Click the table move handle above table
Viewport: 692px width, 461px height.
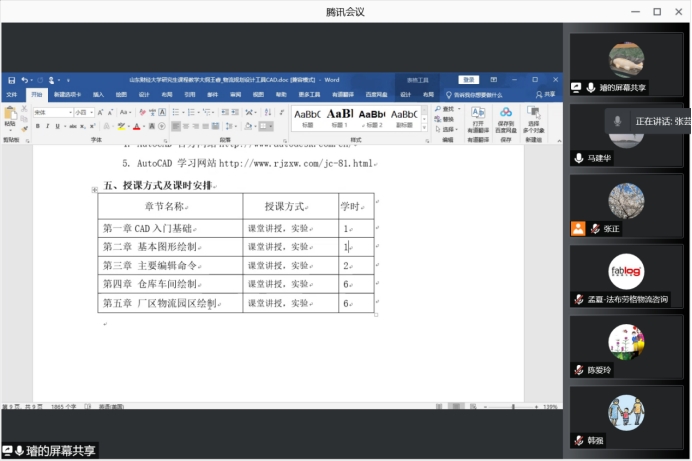point(95,189)
